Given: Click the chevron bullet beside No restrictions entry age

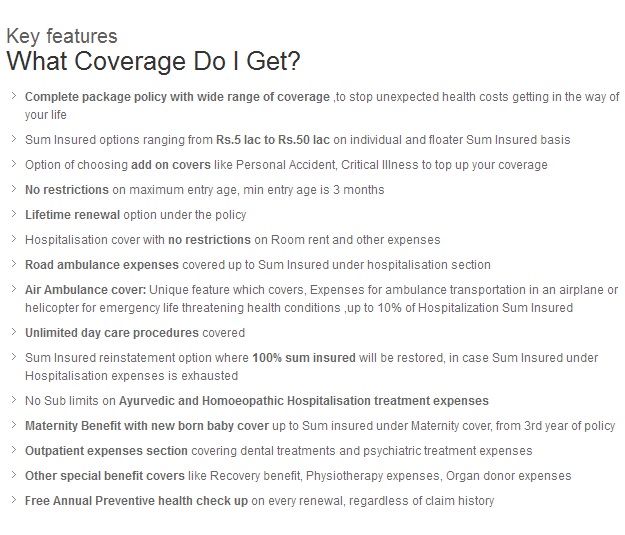Looking at the screenshot, I should (x=14, y=189).
